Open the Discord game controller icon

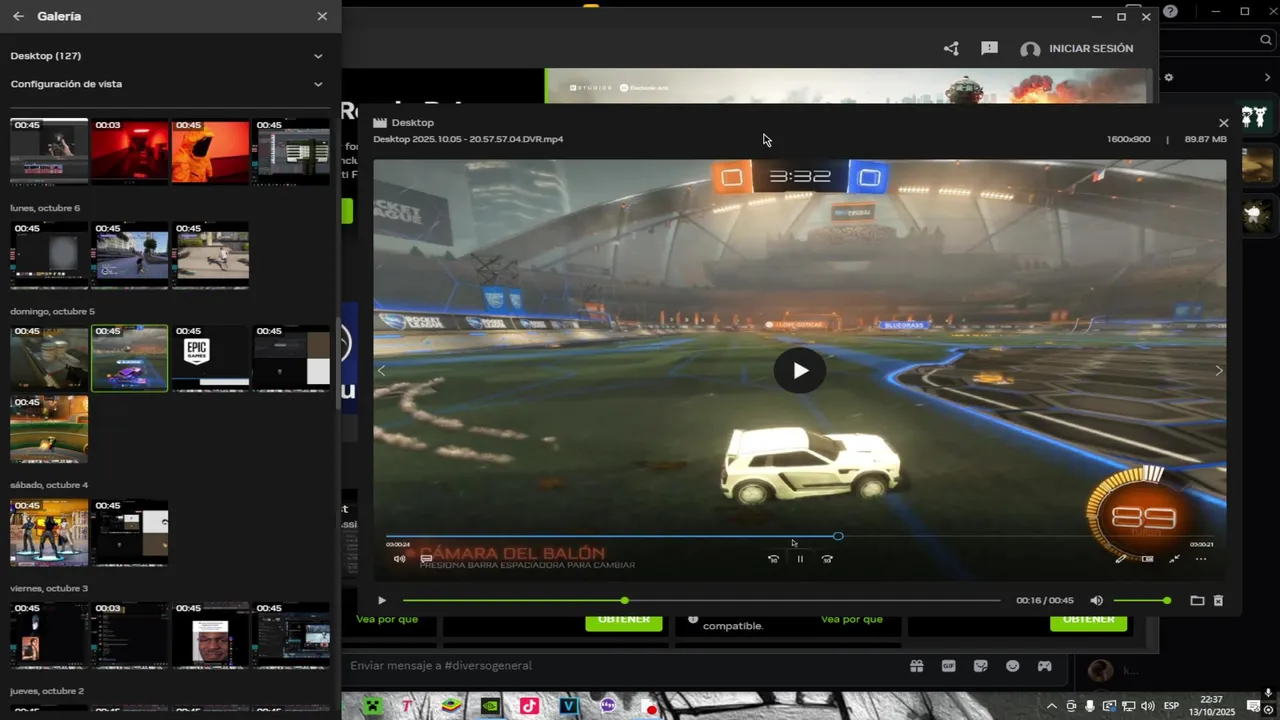pyautogui.click(x=1044, y=666)
